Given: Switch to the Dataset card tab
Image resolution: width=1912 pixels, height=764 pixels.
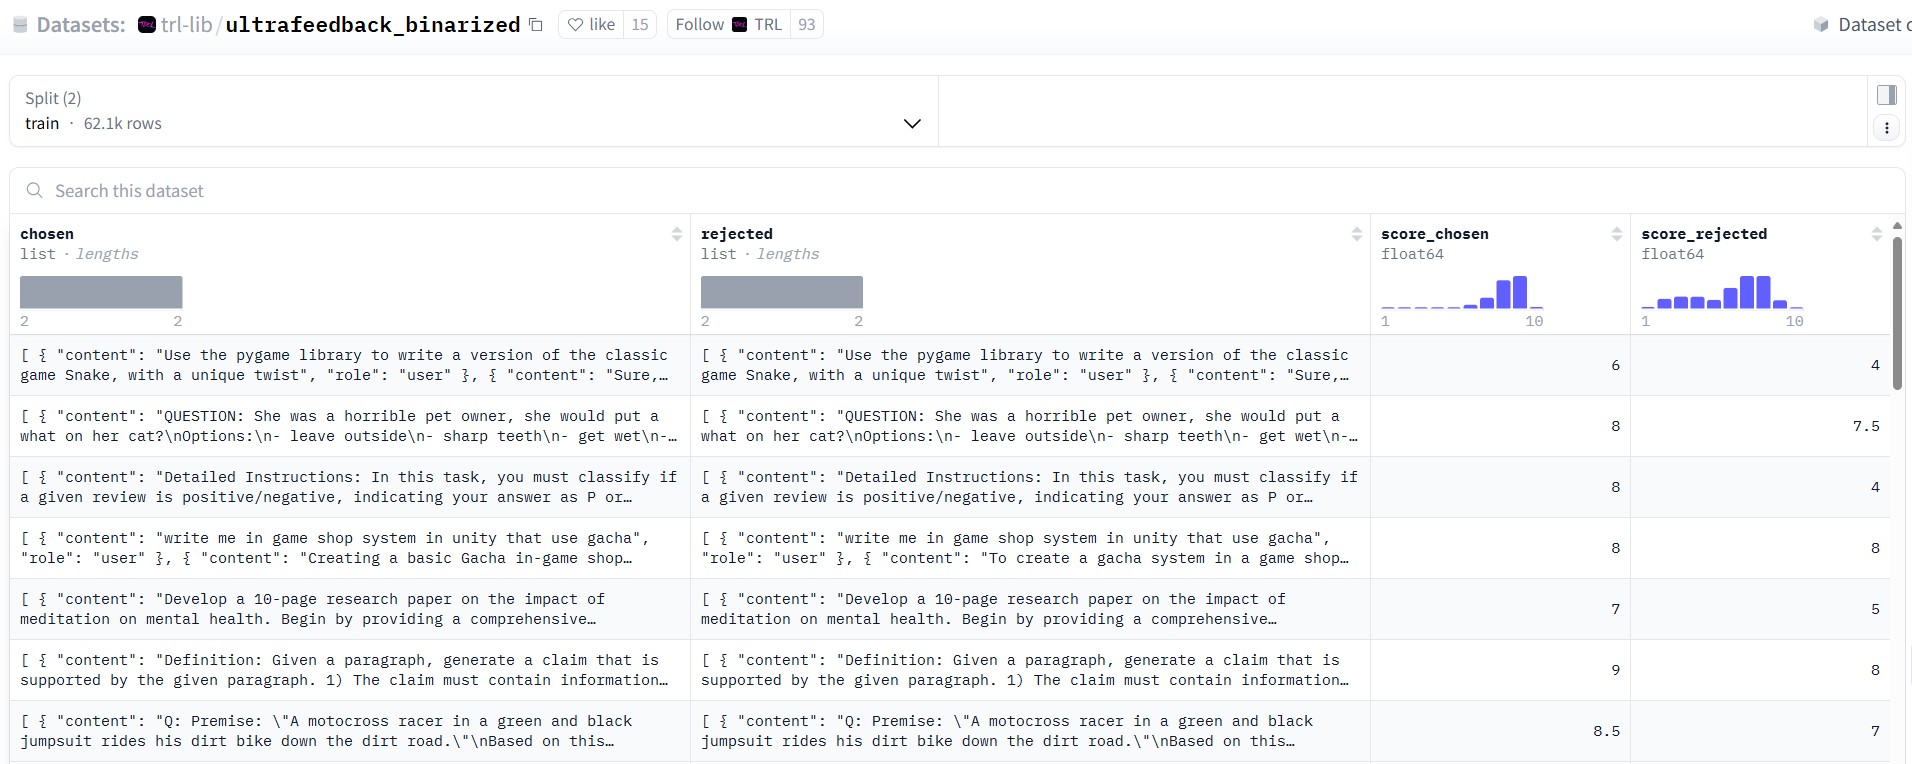Looking at the screenshot, I should [x=1862, y=25].
